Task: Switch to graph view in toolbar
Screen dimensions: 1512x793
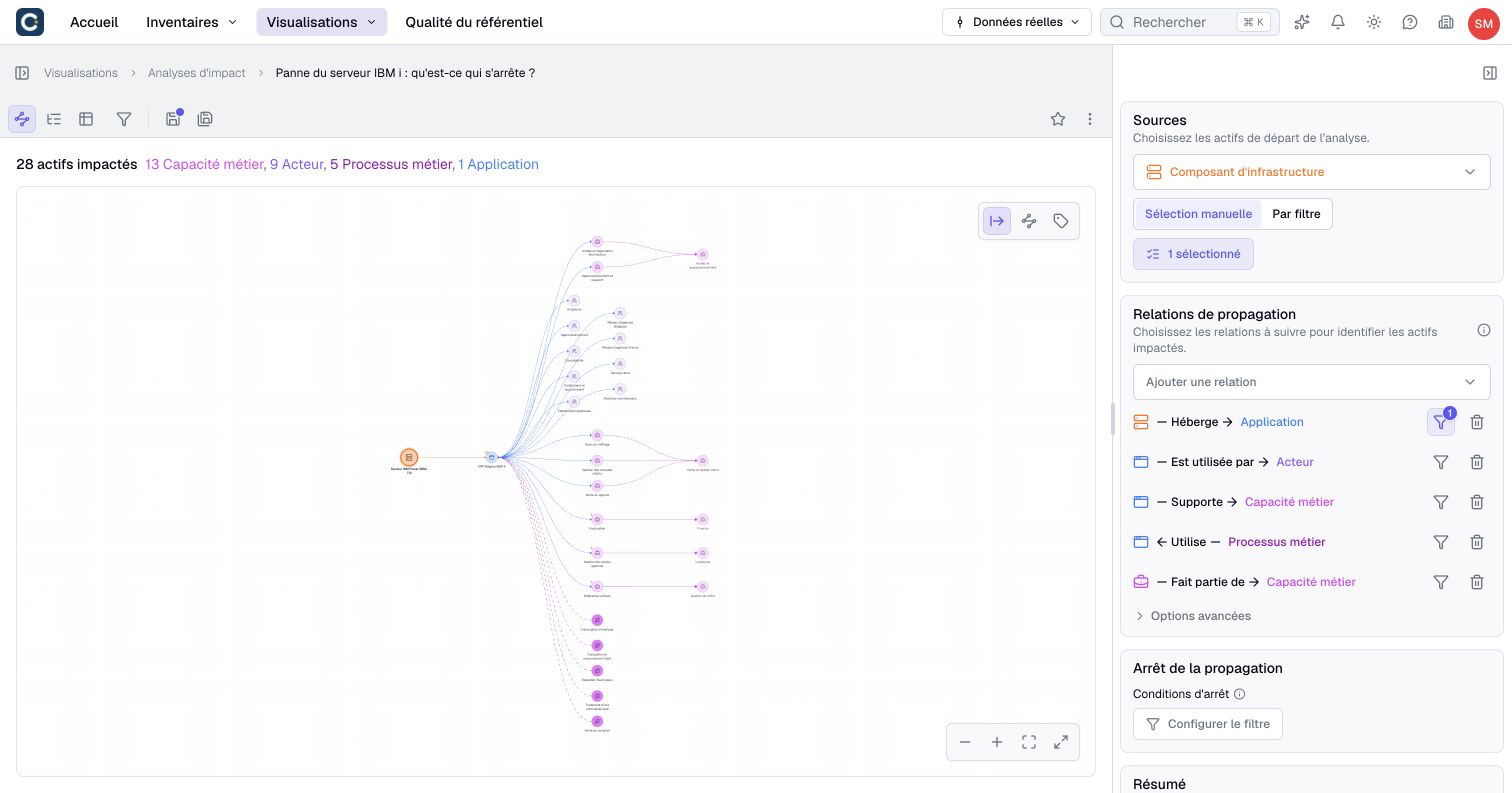Action: (22, 119)
